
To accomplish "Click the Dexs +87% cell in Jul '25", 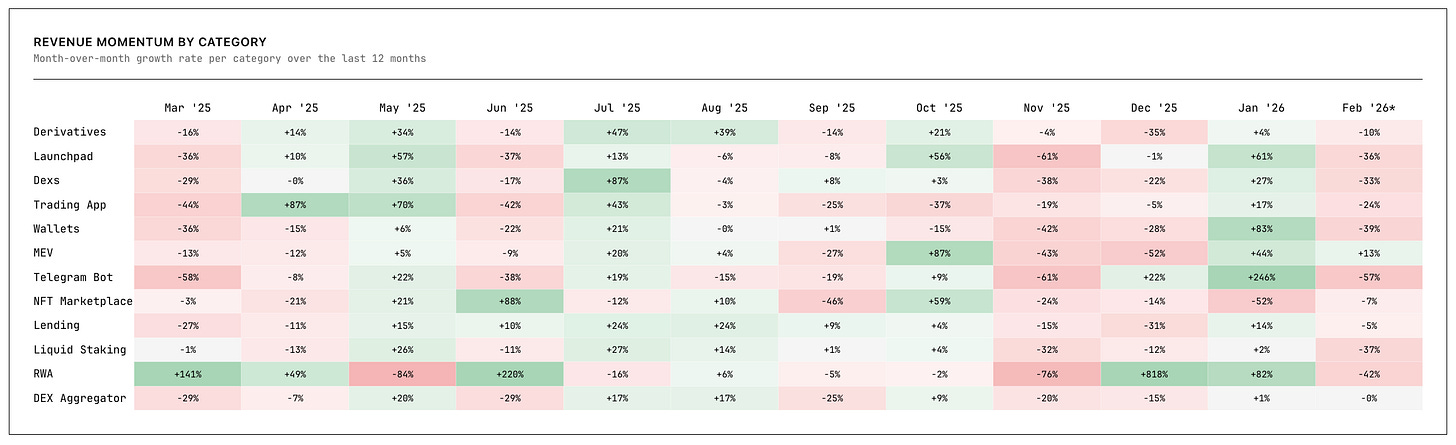I will 617,180.
